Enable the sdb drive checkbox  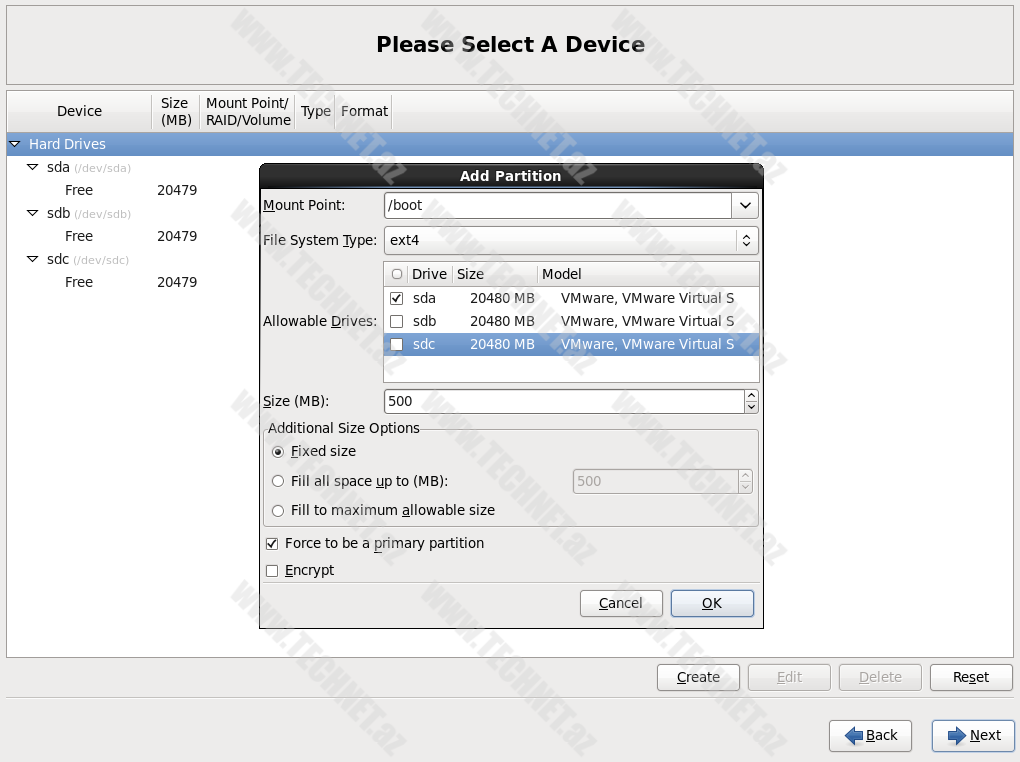(397, 321)
